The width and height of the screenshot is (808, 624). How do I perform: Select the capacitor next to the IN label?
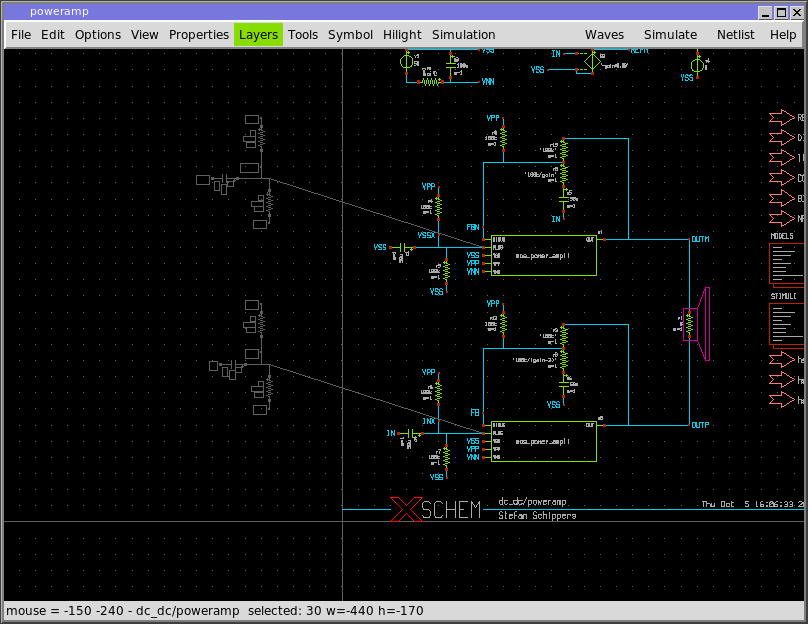(410, 433)
